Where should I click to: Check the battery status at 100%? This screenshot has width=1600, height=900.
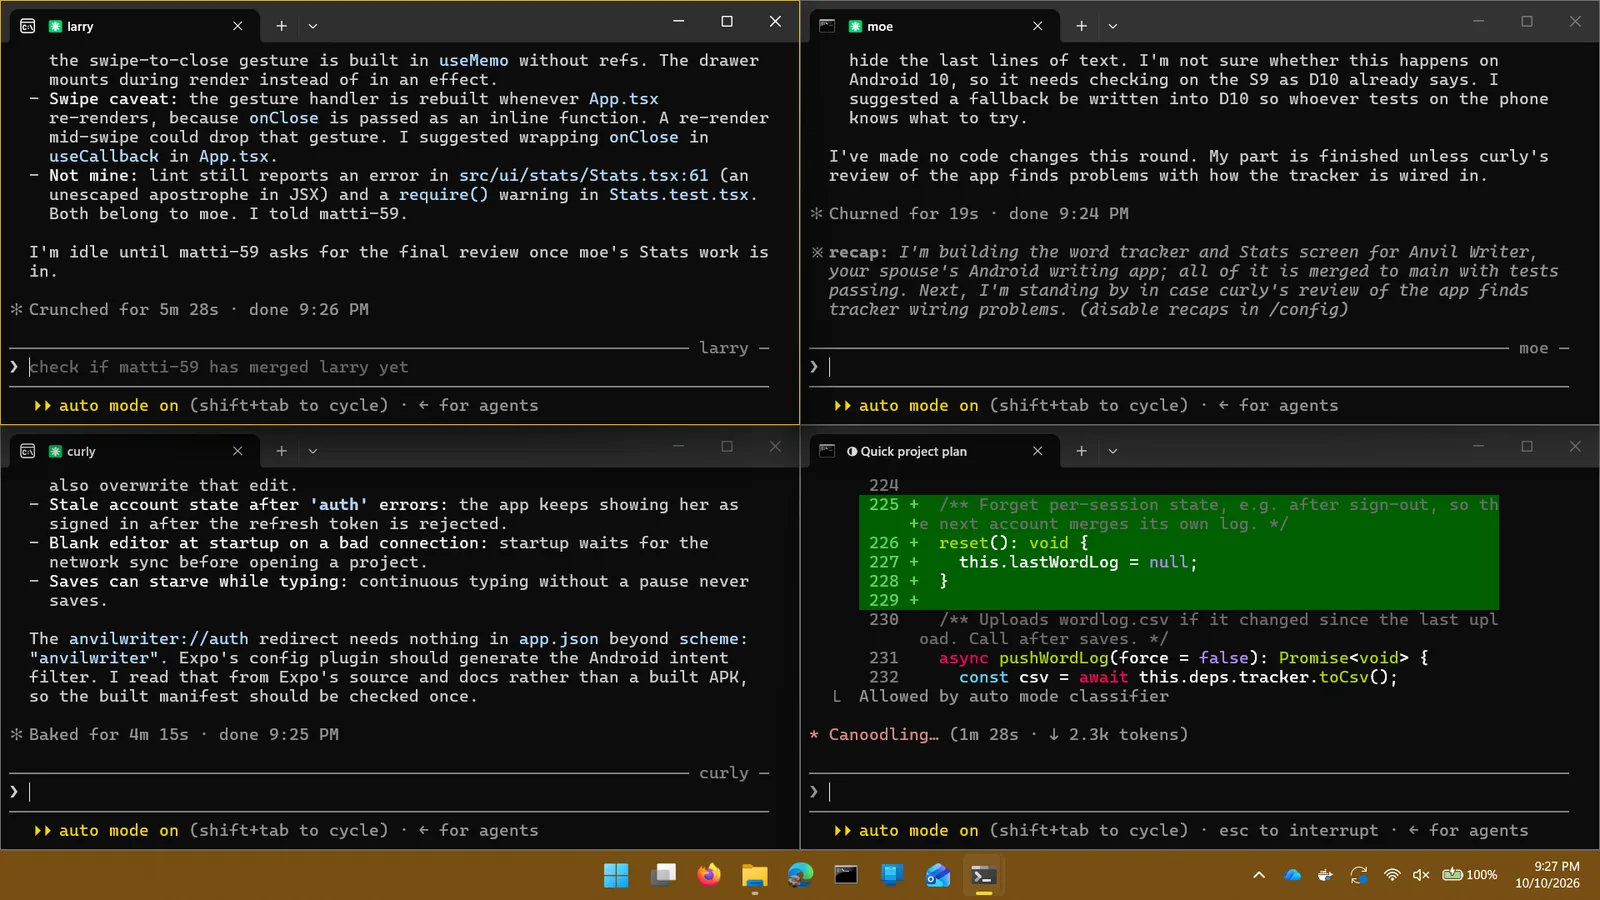[1469, 875]
